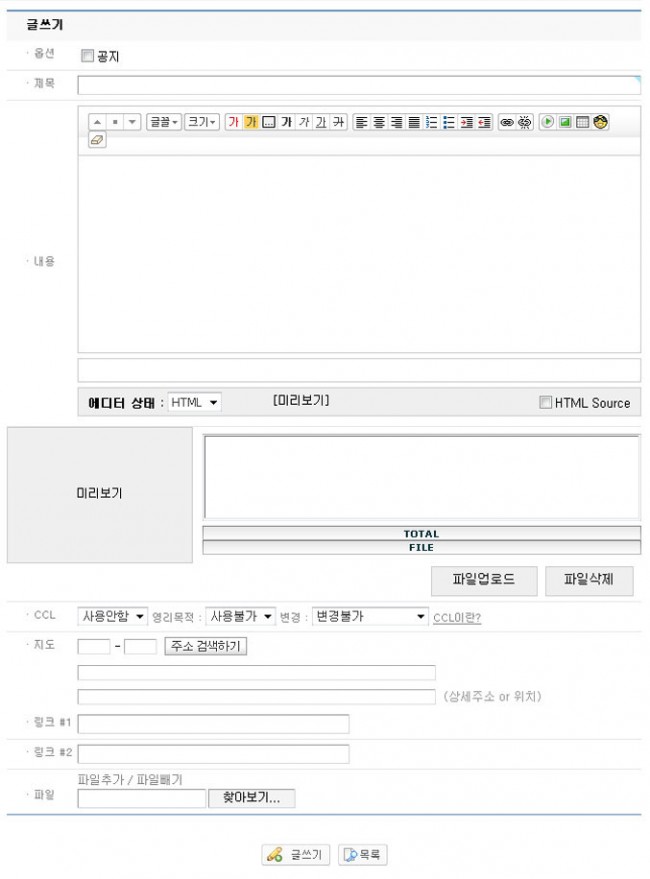Open the 에디터 상태 HTML dropdown
The width and height of the screenshot is (650, 879).
(x=194, y=402)
